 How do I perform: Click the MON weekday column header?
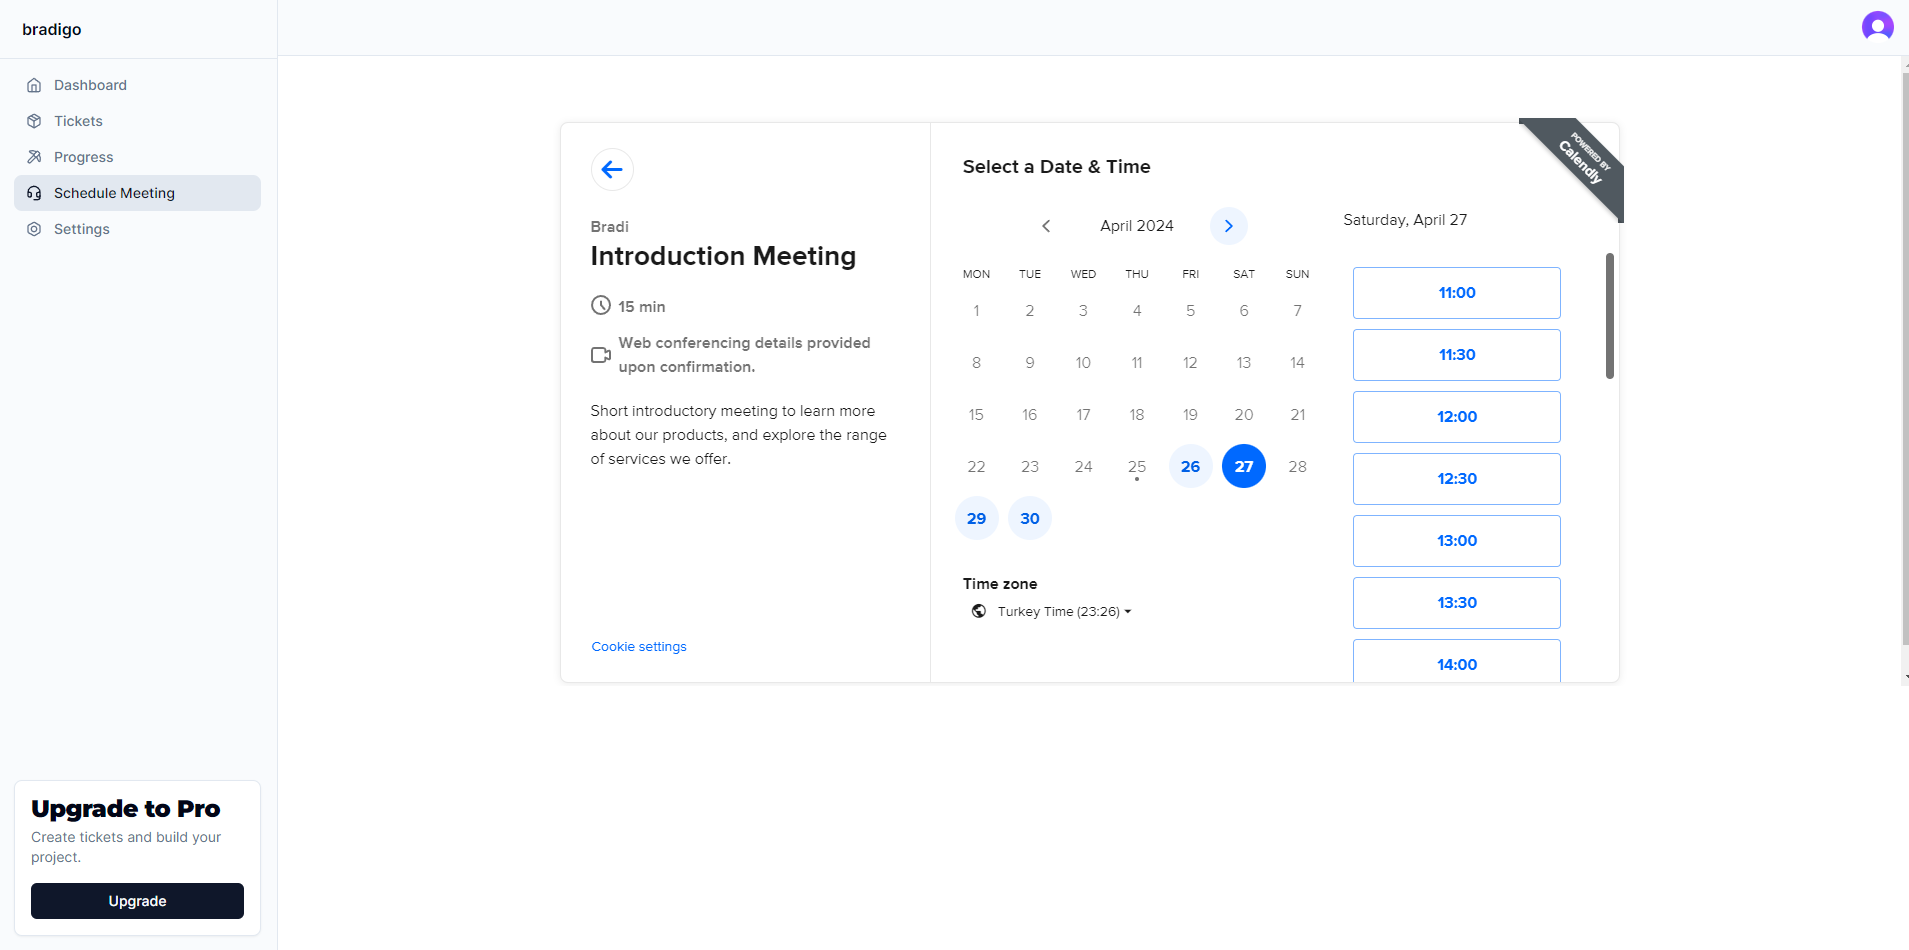[977, 274]
